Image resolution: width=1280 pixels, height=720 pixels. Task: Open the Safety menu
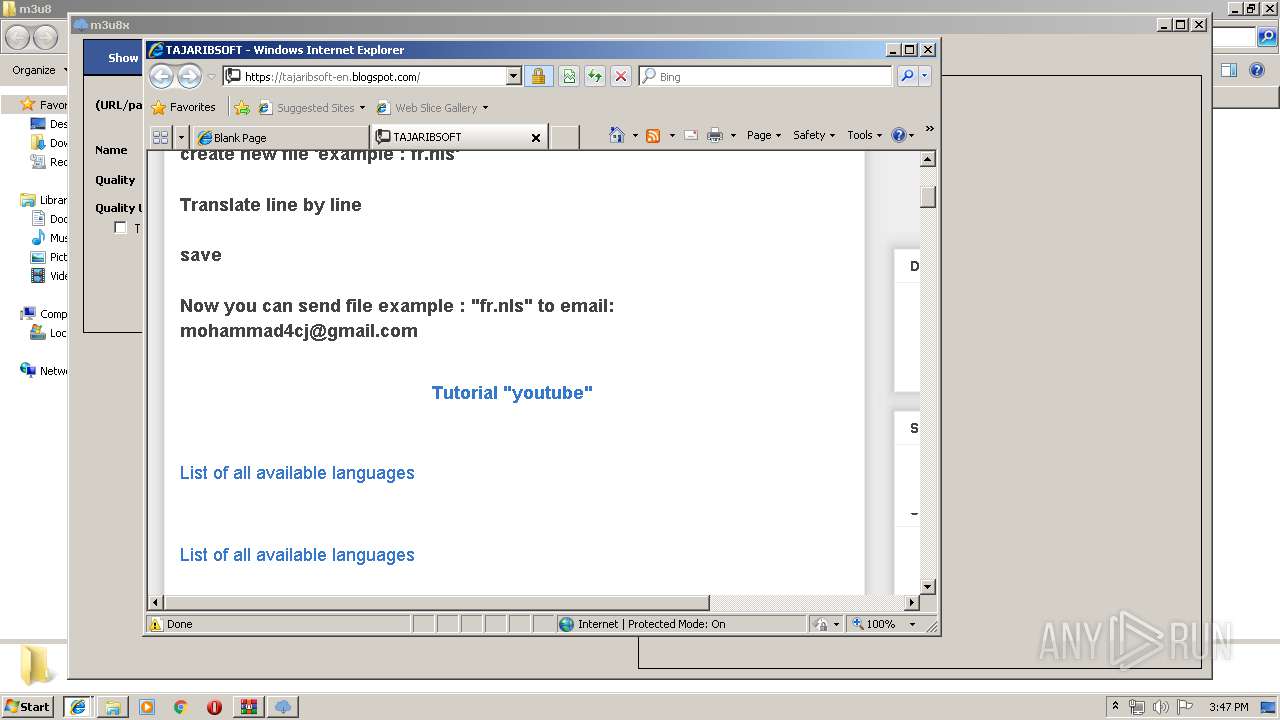point(814,135)
